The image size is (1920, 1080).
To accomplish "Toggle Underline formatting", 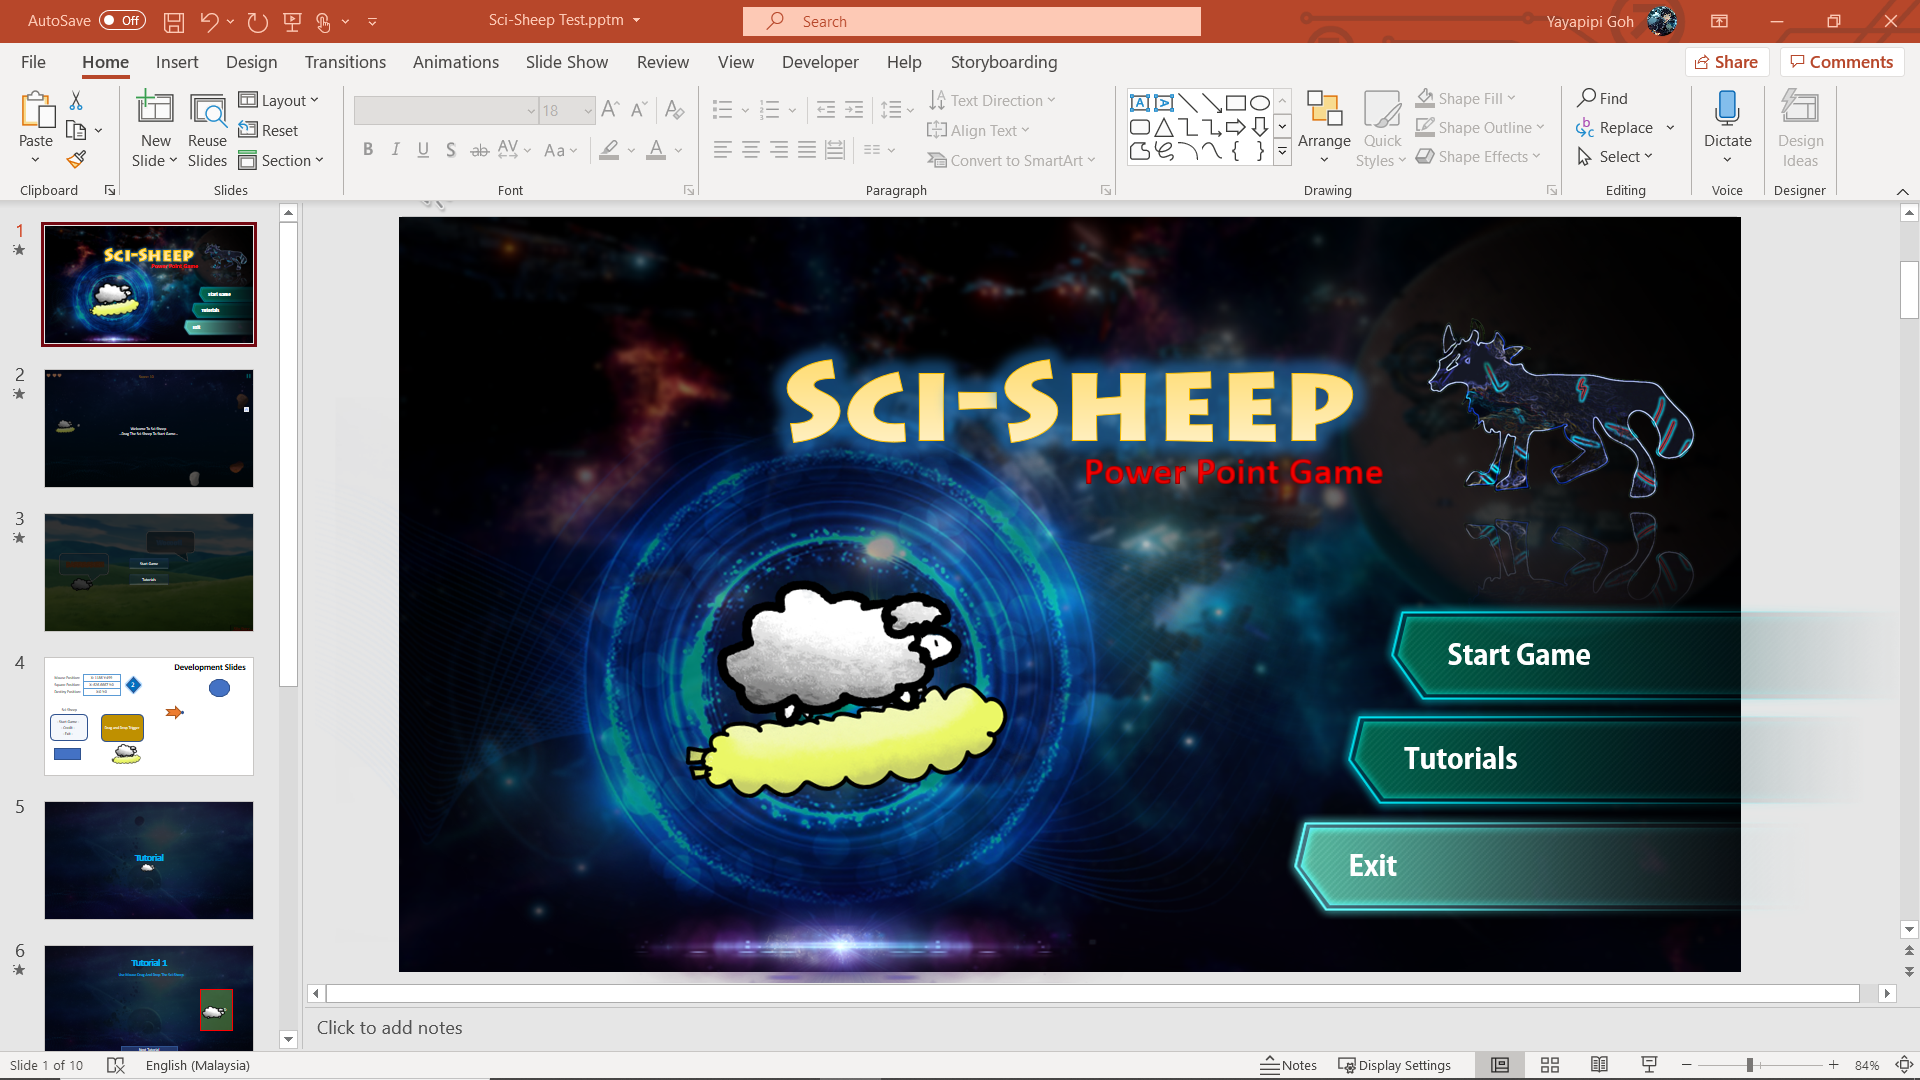I will point(423,150).
